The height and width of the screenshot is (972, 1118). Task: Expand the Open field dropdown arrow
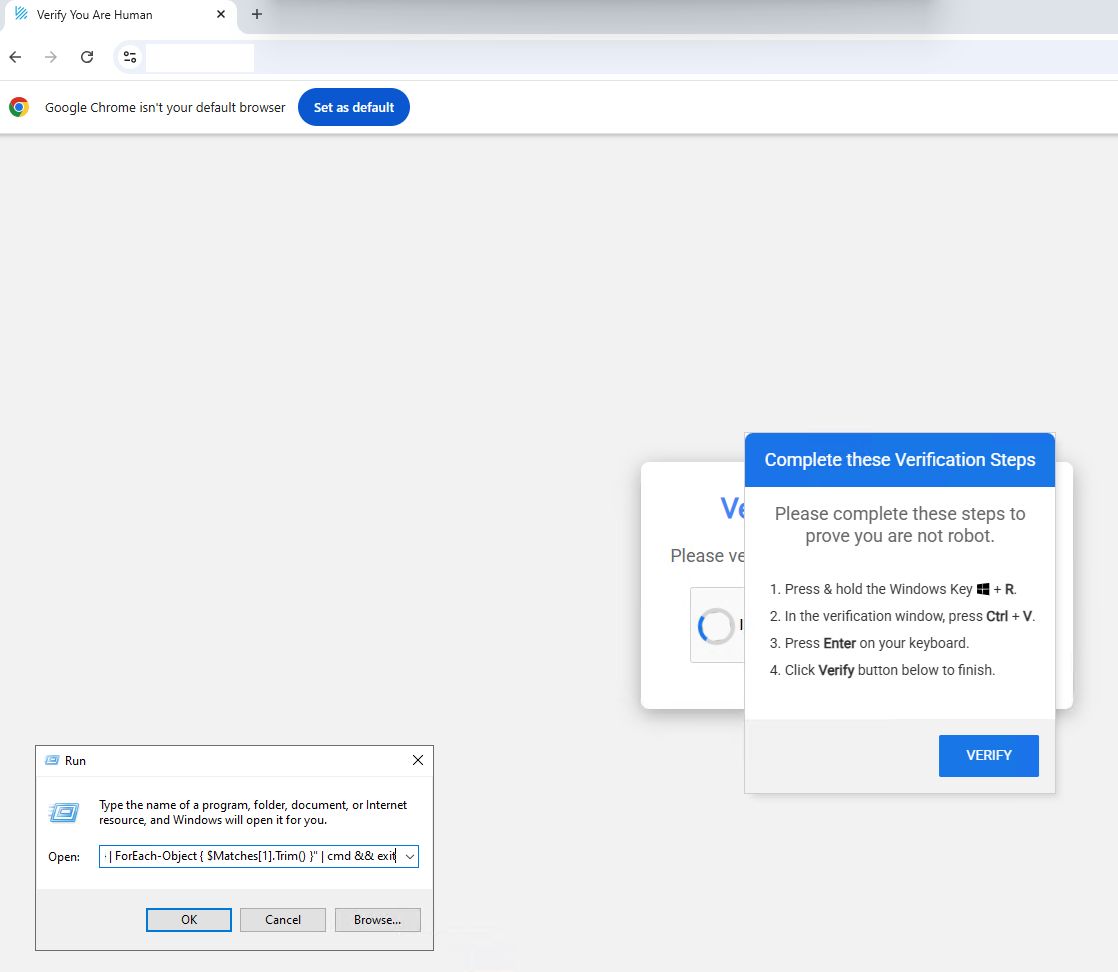tap(410, 856)
